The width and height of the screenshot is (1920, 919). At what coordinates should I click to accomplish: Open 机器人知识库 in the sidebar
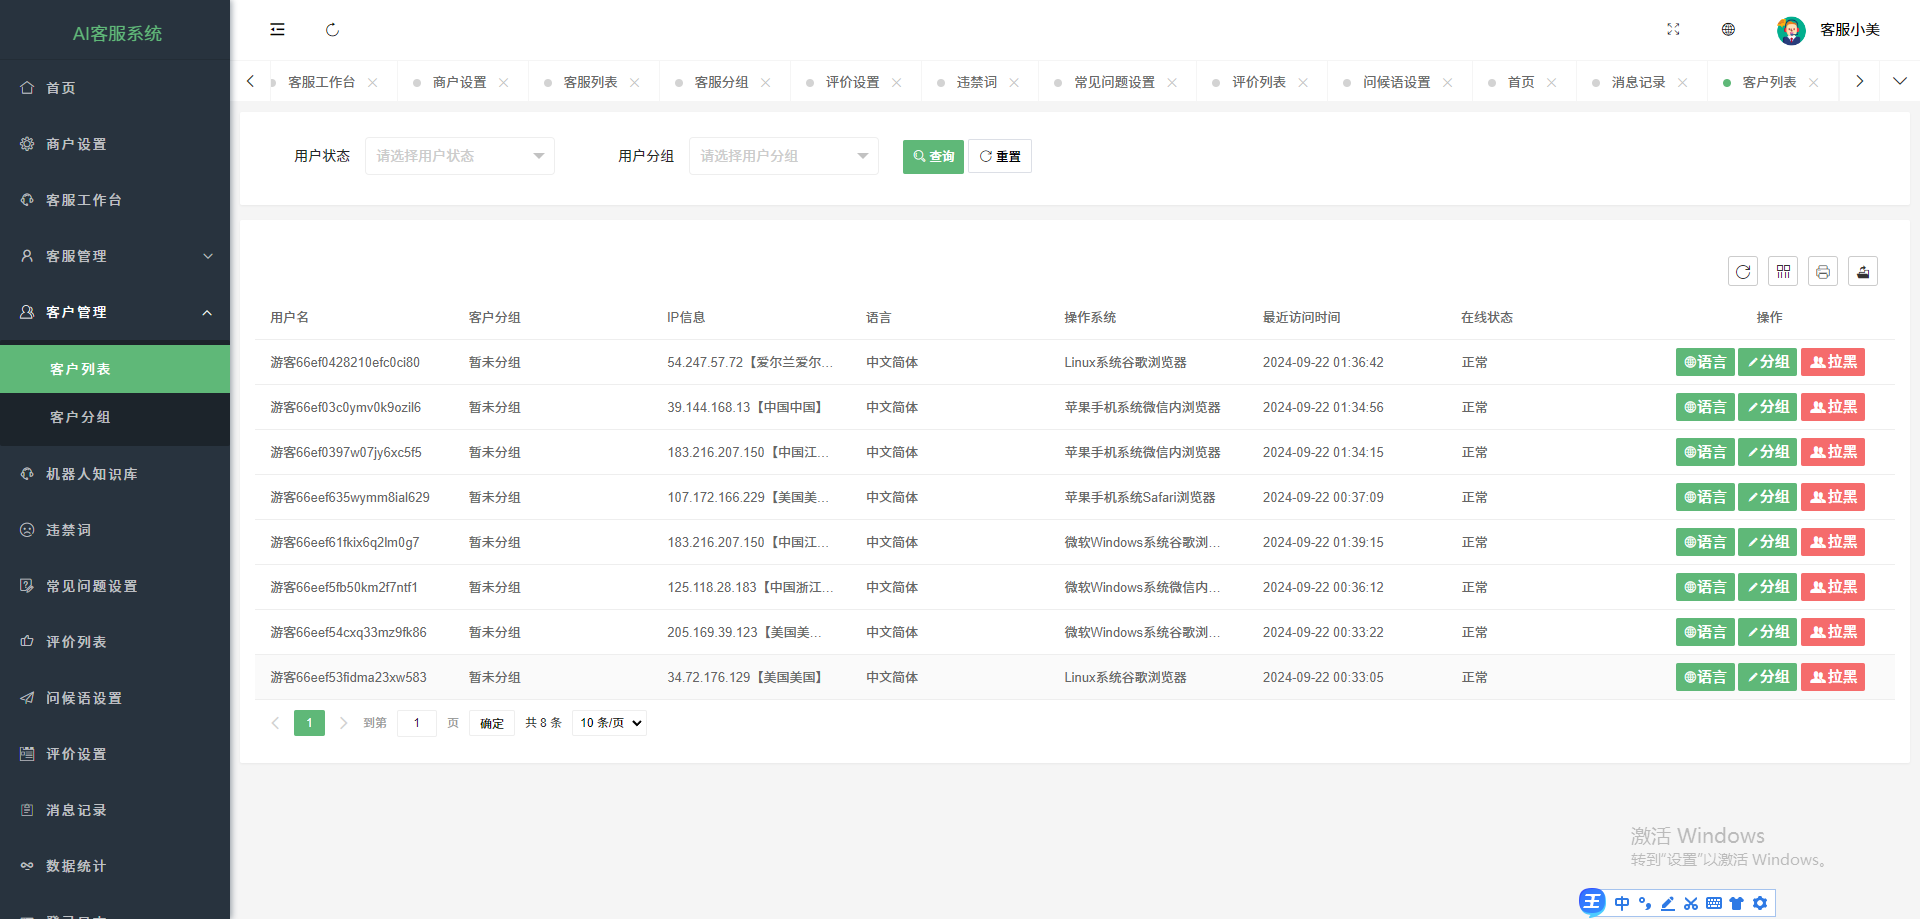point(115,474)
